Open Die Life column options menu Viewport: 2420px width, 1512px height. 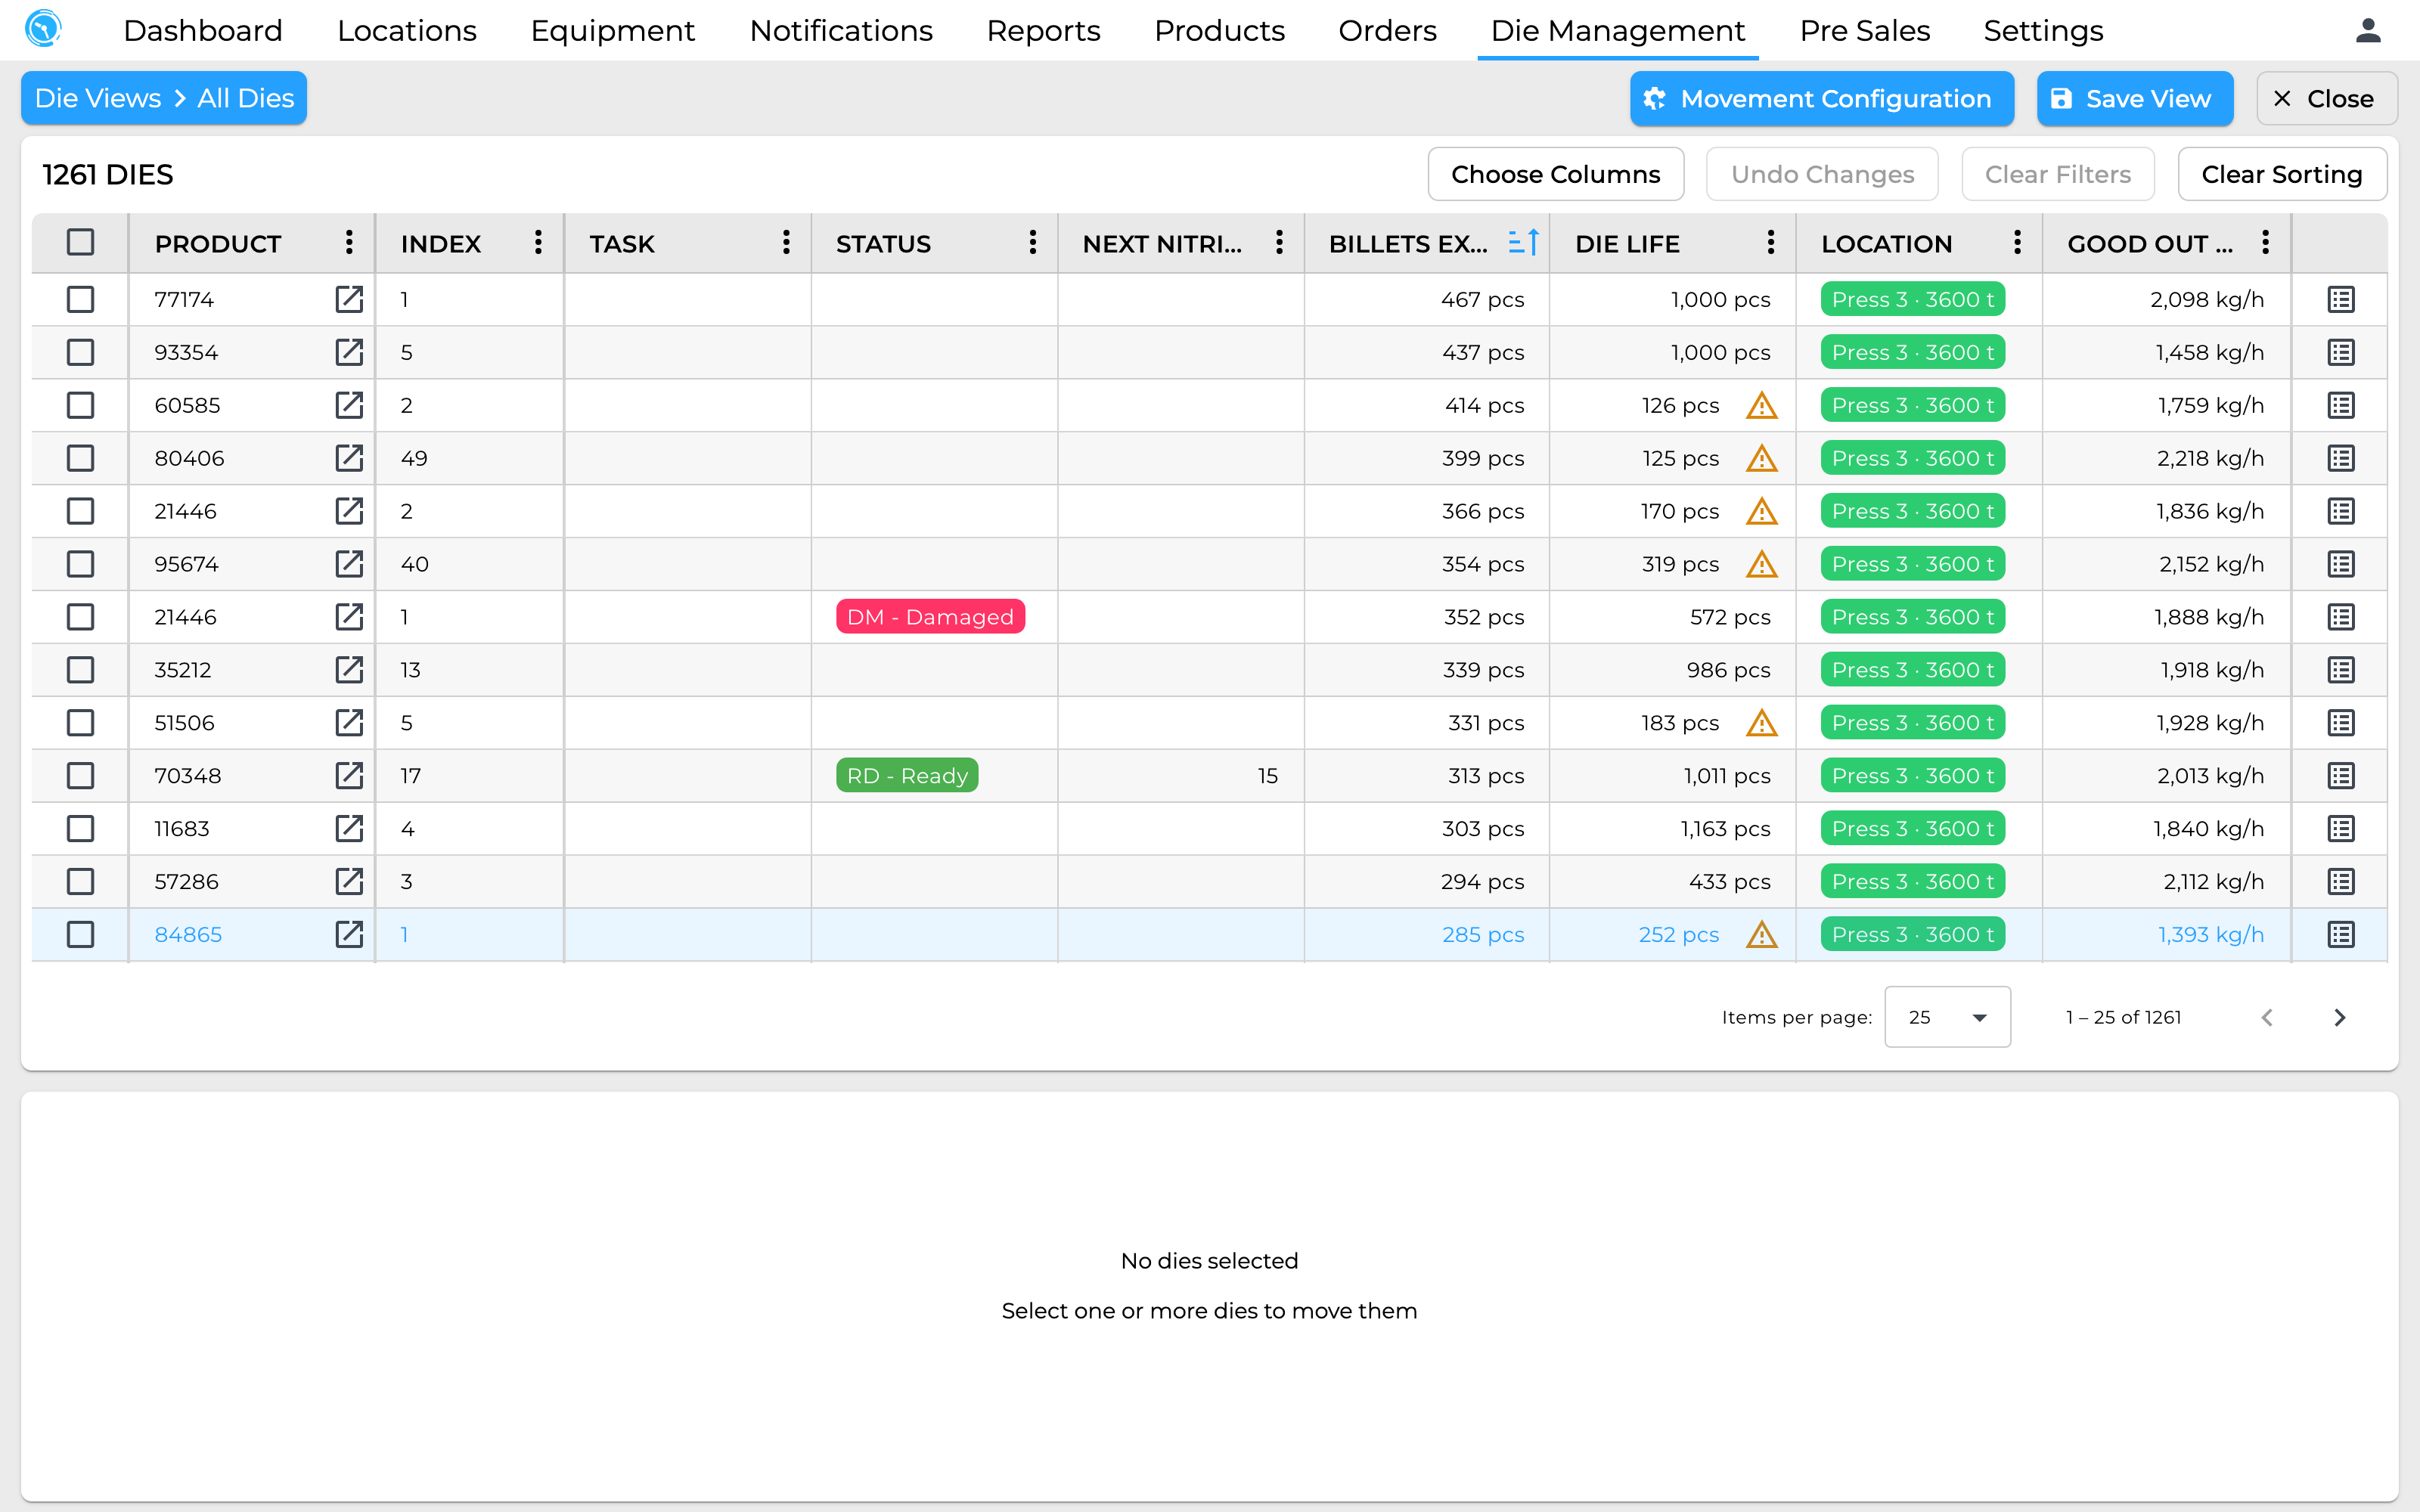point(1771,242)
